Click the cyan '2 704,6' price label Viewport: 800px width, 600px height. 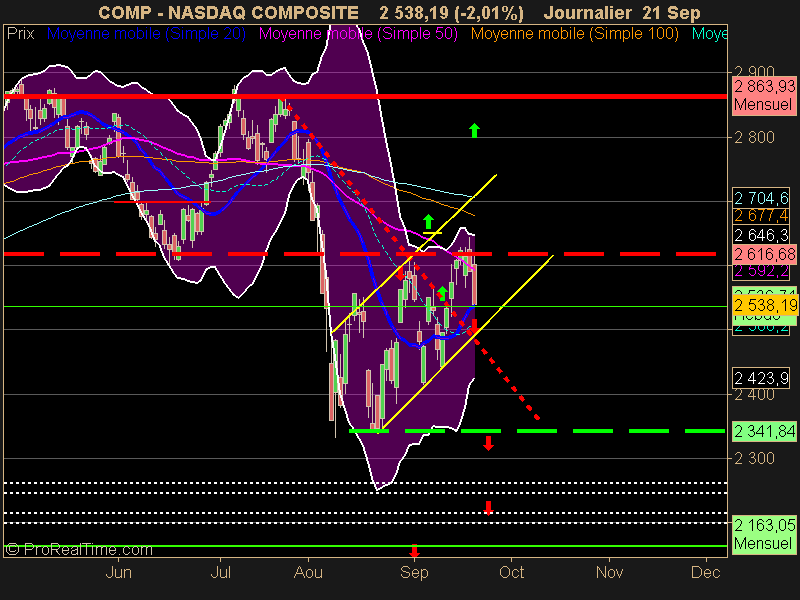pyautogui.click(x=761, y=197)
